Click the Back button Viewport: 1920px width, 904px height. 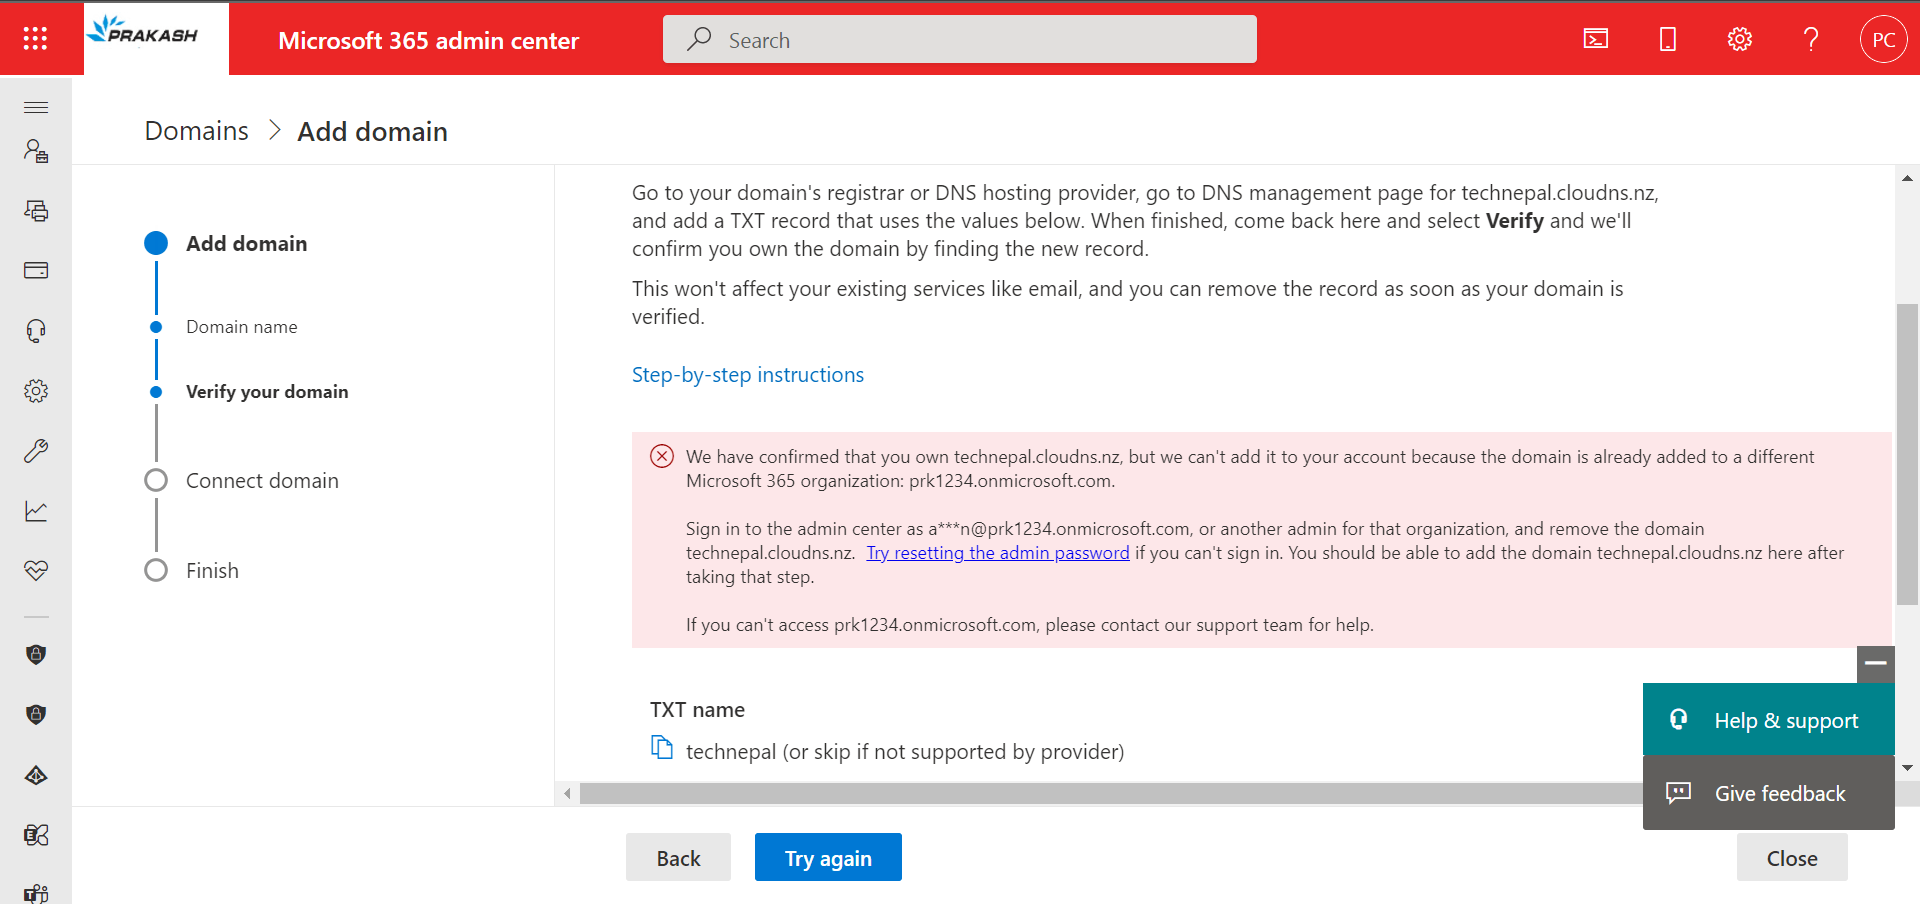(678, 857)
